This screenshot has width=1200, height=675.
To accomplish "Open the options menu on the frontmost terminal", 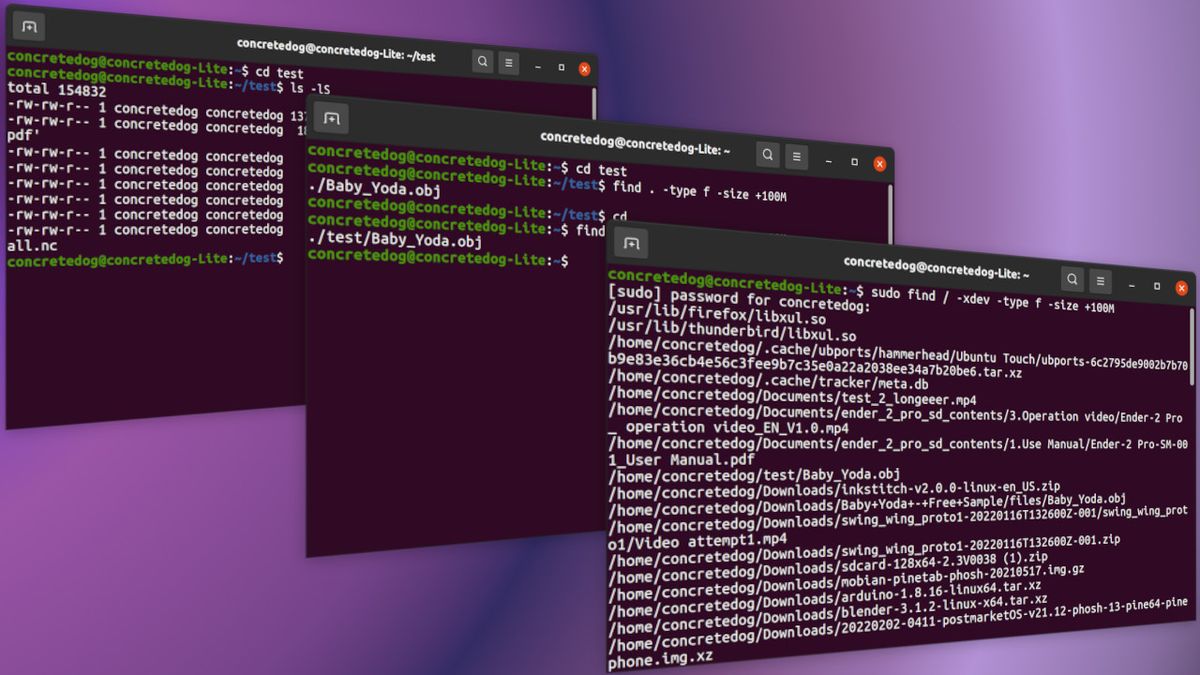I will click(x=1100, y=280).
